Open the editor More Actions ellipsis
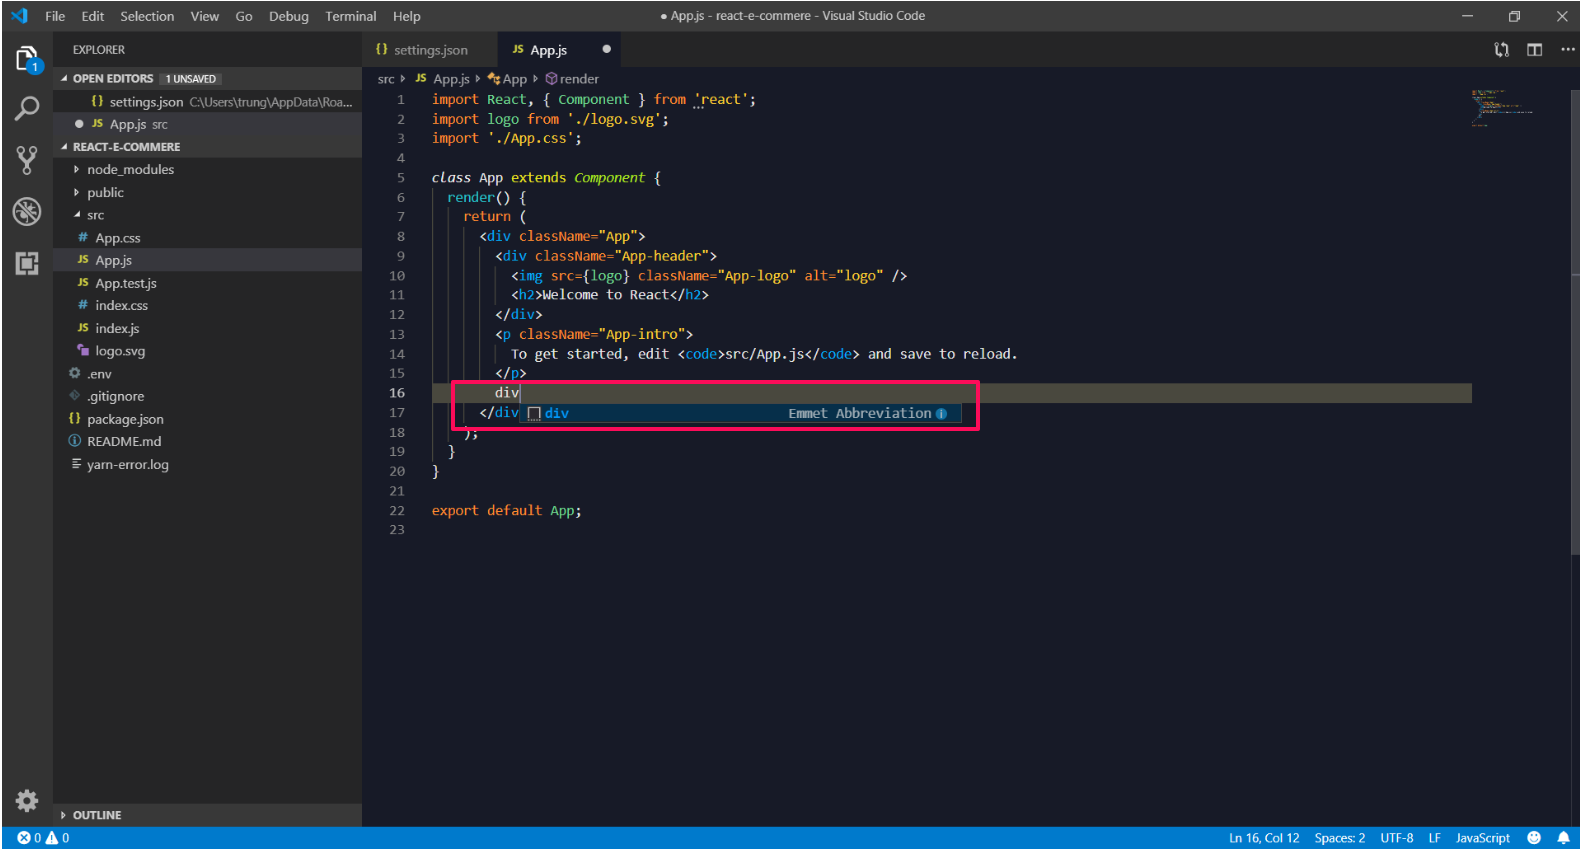 pos(1567,50)
